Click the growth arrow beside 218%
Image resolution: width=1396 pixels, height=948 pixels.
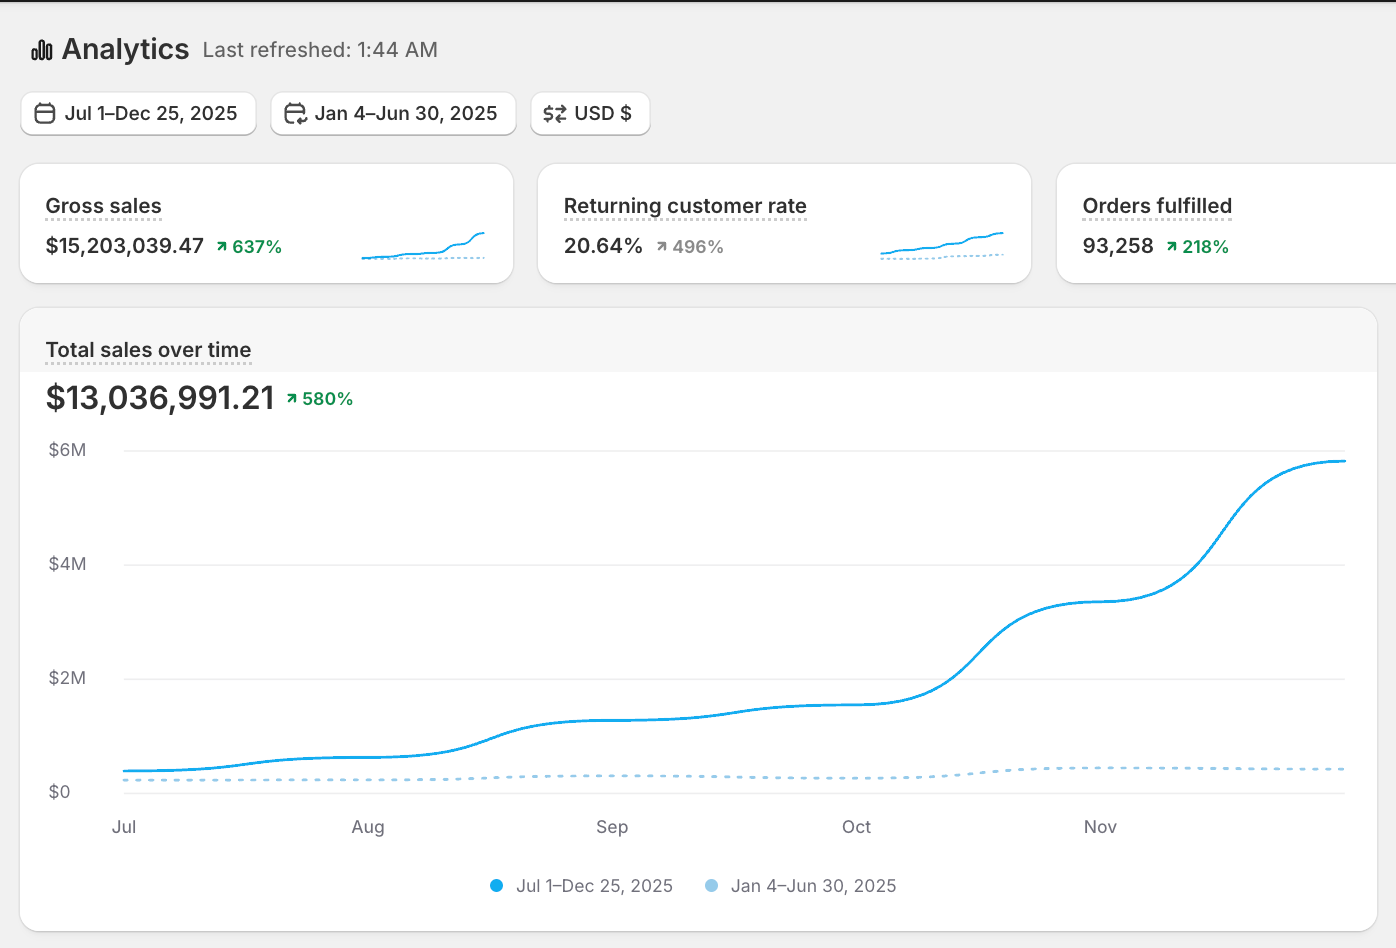1170,246
